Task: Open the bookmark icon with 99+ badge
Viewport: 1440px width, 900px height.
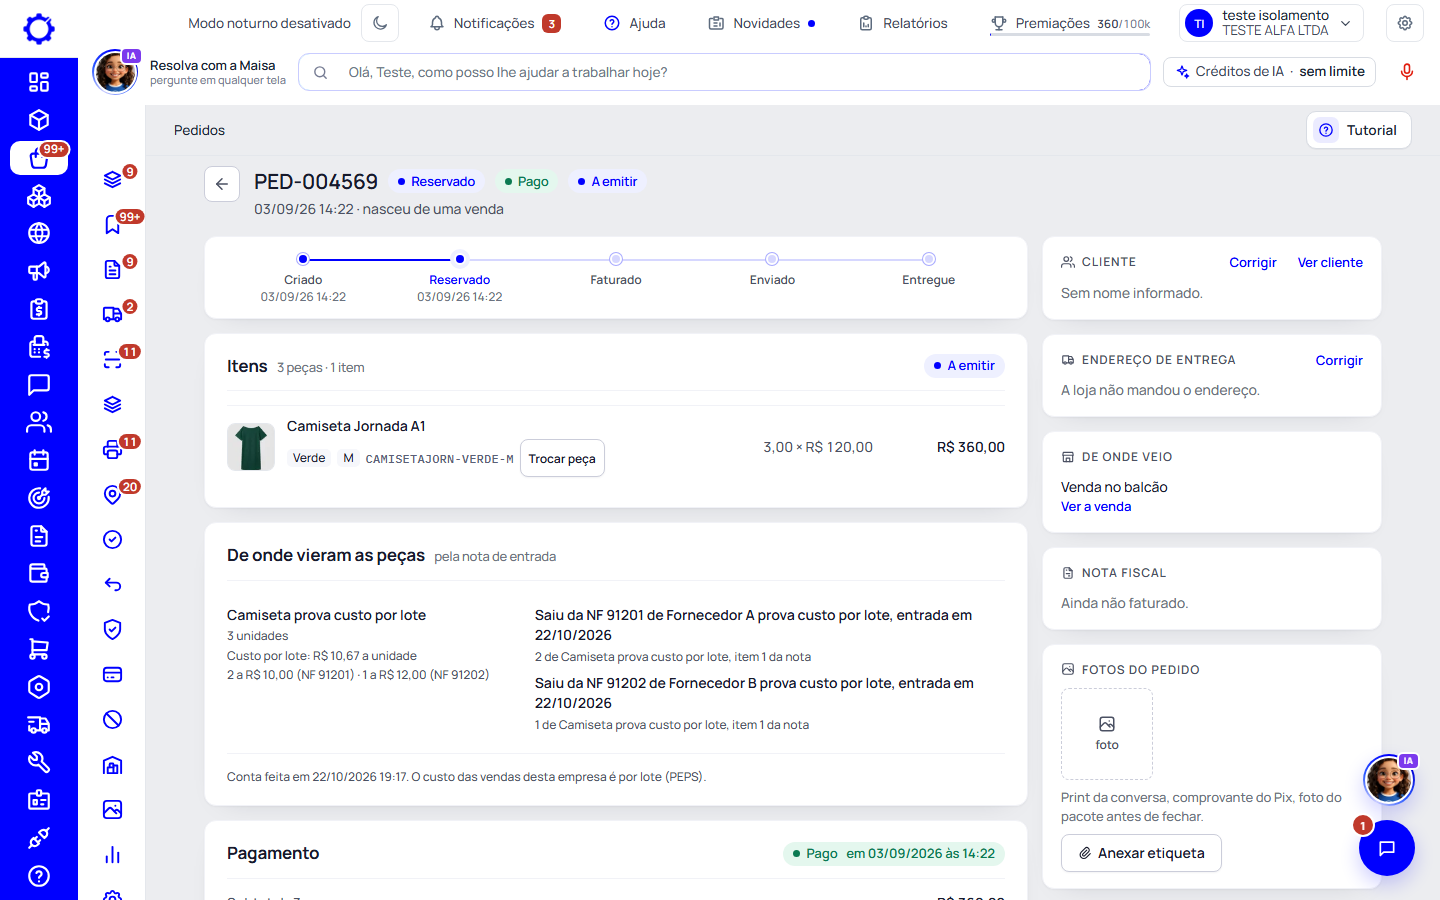Action: click(113, 224)
